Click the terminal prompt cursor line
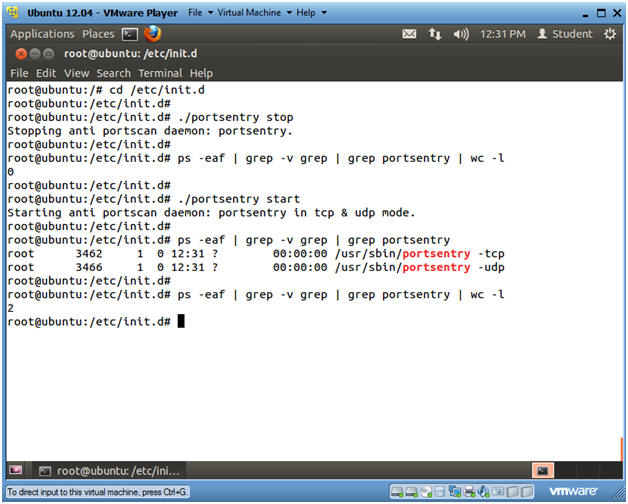Screen dimensions: 628x504 point(96,321)
